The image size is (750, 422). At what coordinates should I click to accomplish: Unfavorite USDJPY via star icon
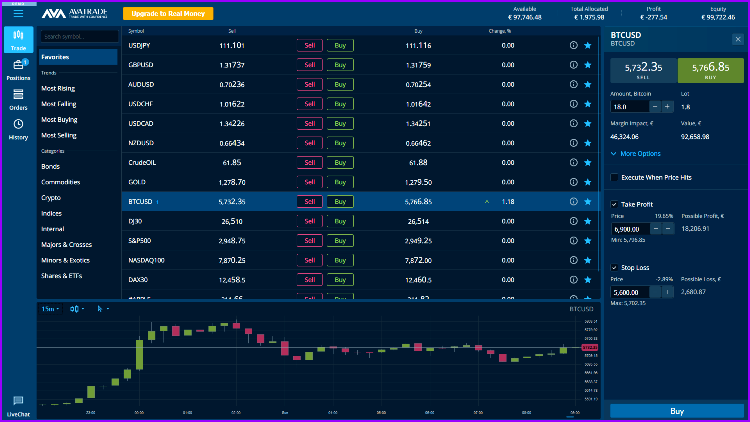pos(588,45)
